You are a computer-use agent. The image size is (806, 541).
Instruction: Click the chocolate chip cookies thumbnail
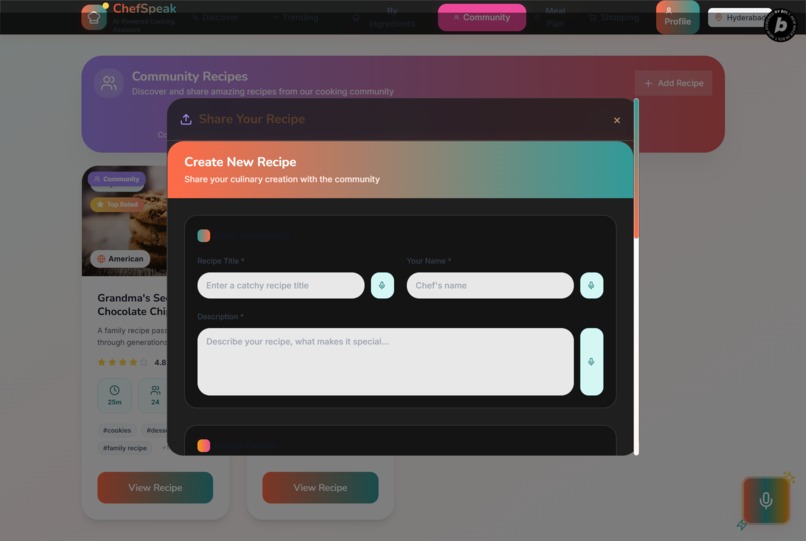pos(124,221)
